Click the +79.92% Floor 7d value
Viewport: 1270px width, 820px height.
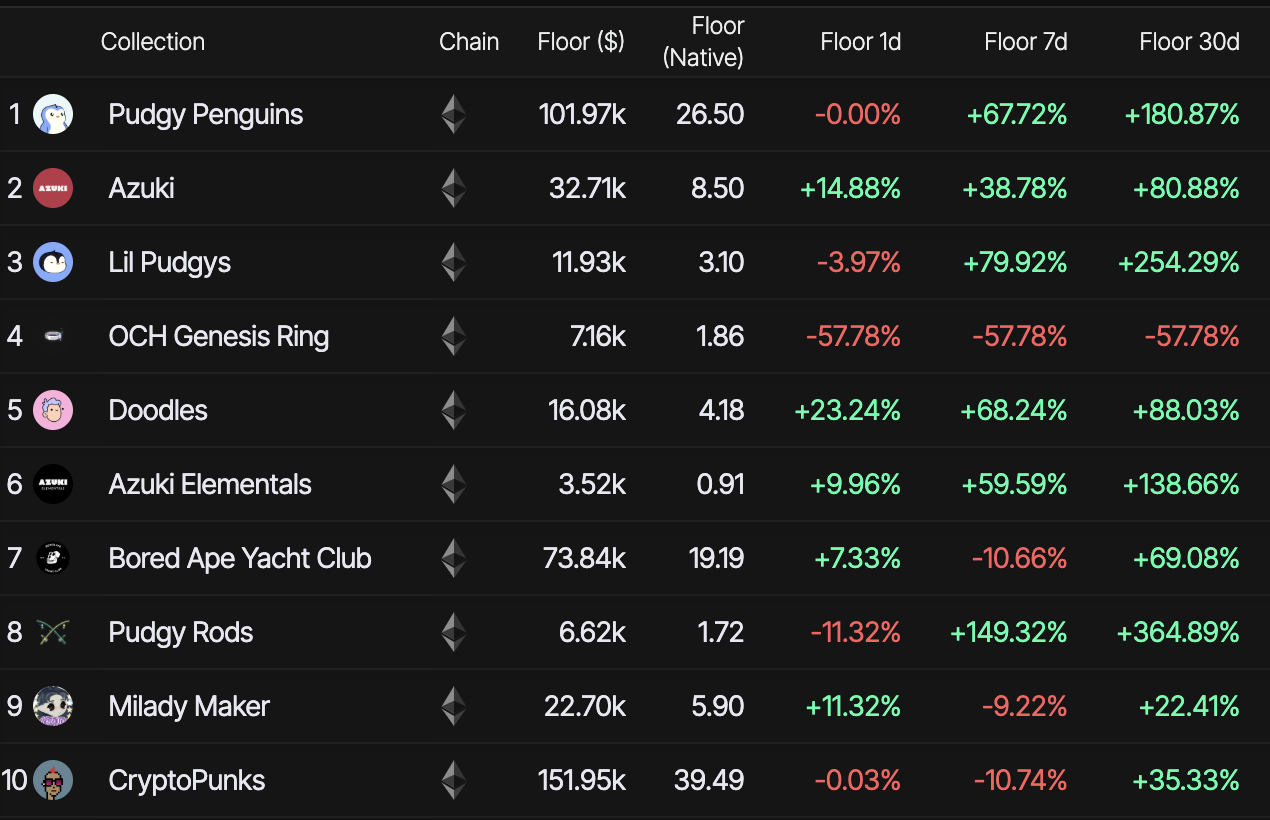(x=1015, y=262)
